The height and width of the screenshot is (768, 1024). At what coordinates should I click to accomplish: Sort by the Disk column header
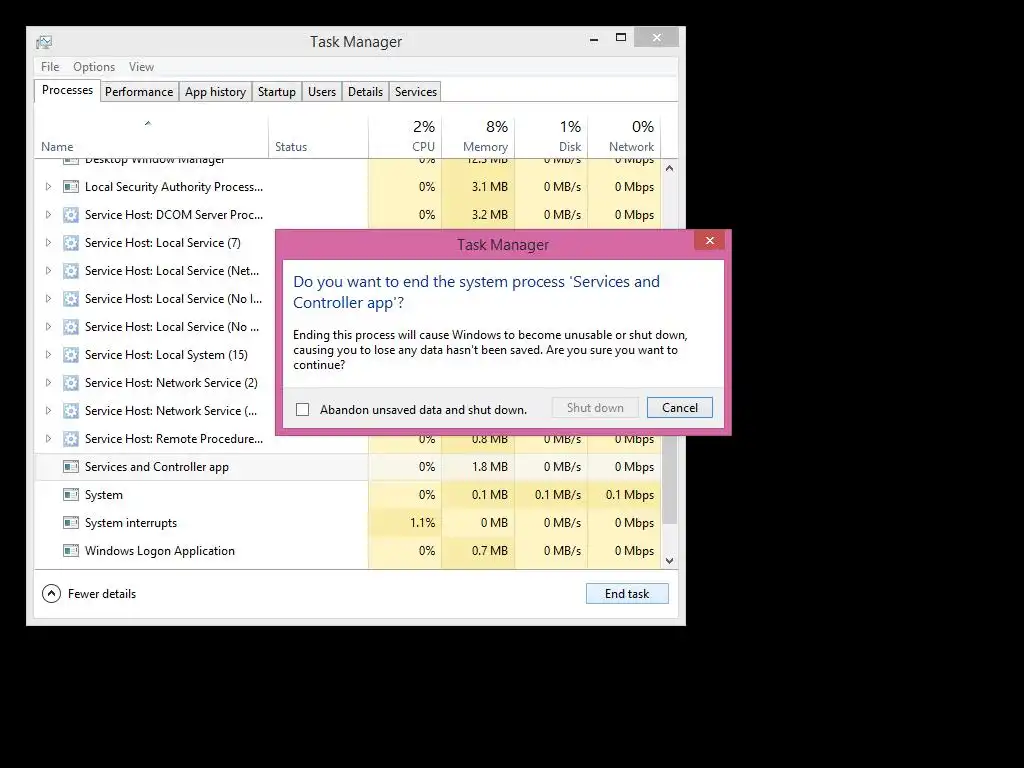pos(551,137)
